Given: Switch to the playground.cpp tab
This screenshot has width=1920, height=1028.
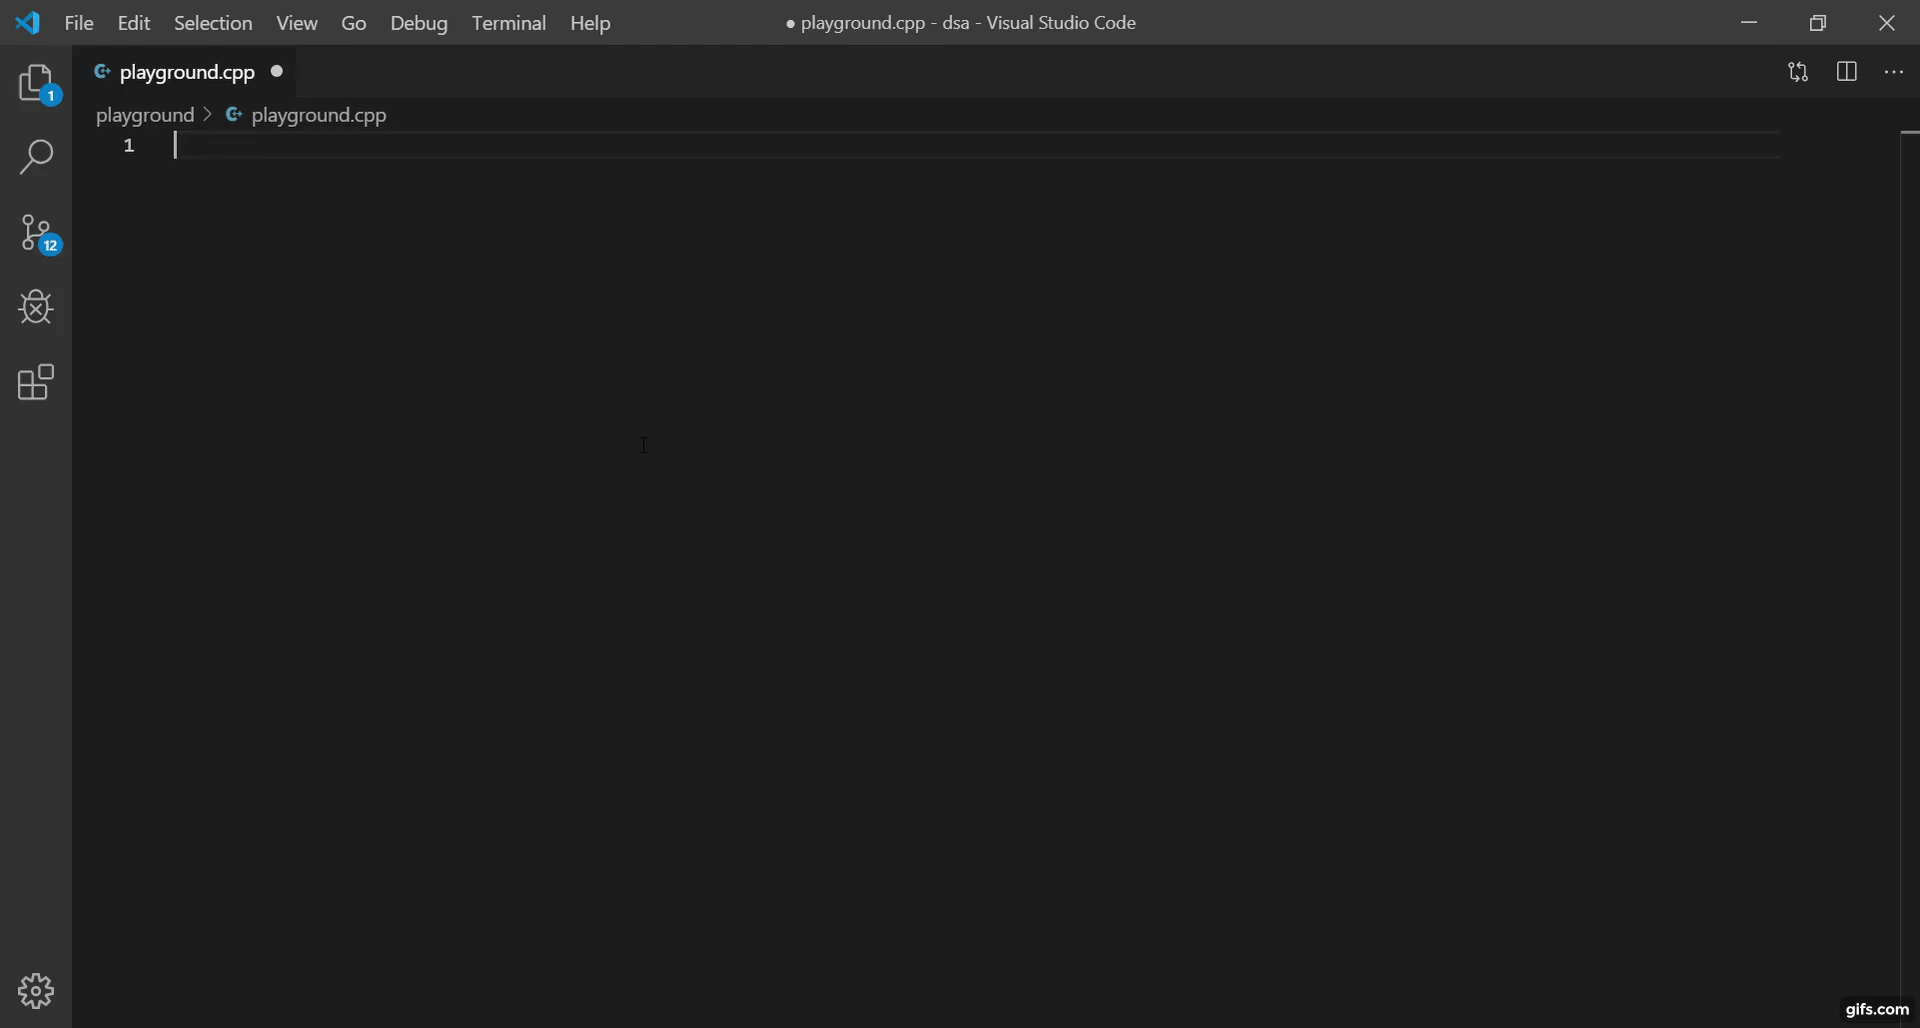Looking at the screenshot, I should pos(186,71).
